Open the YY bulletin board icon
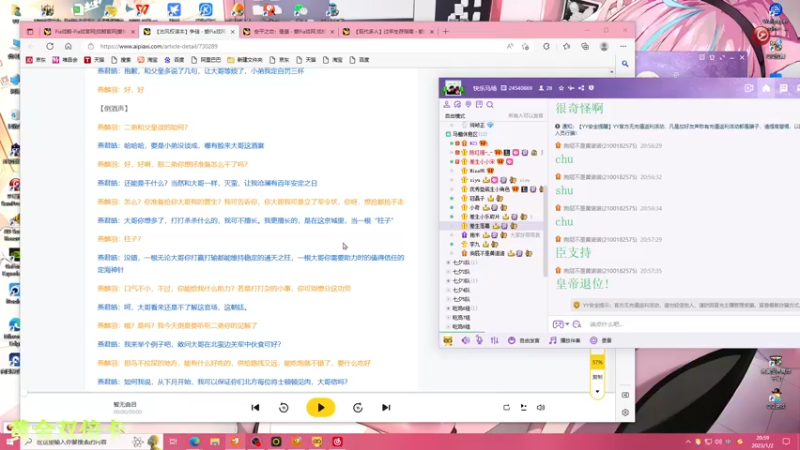800x450 pixels. [x=479, y=105]
